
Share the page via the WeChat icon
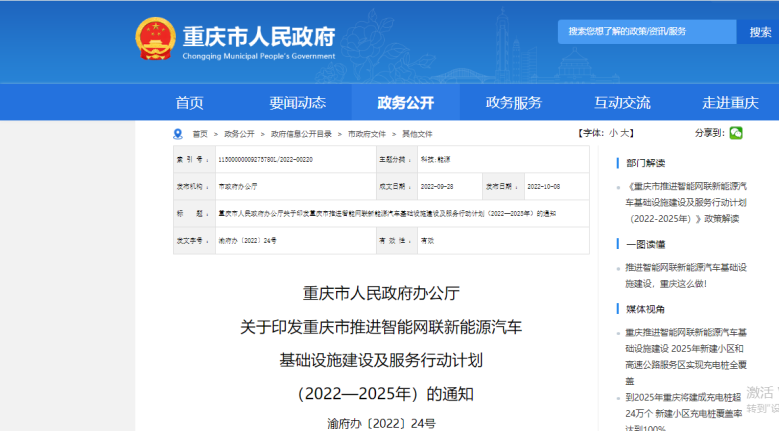tap(736, 133)
